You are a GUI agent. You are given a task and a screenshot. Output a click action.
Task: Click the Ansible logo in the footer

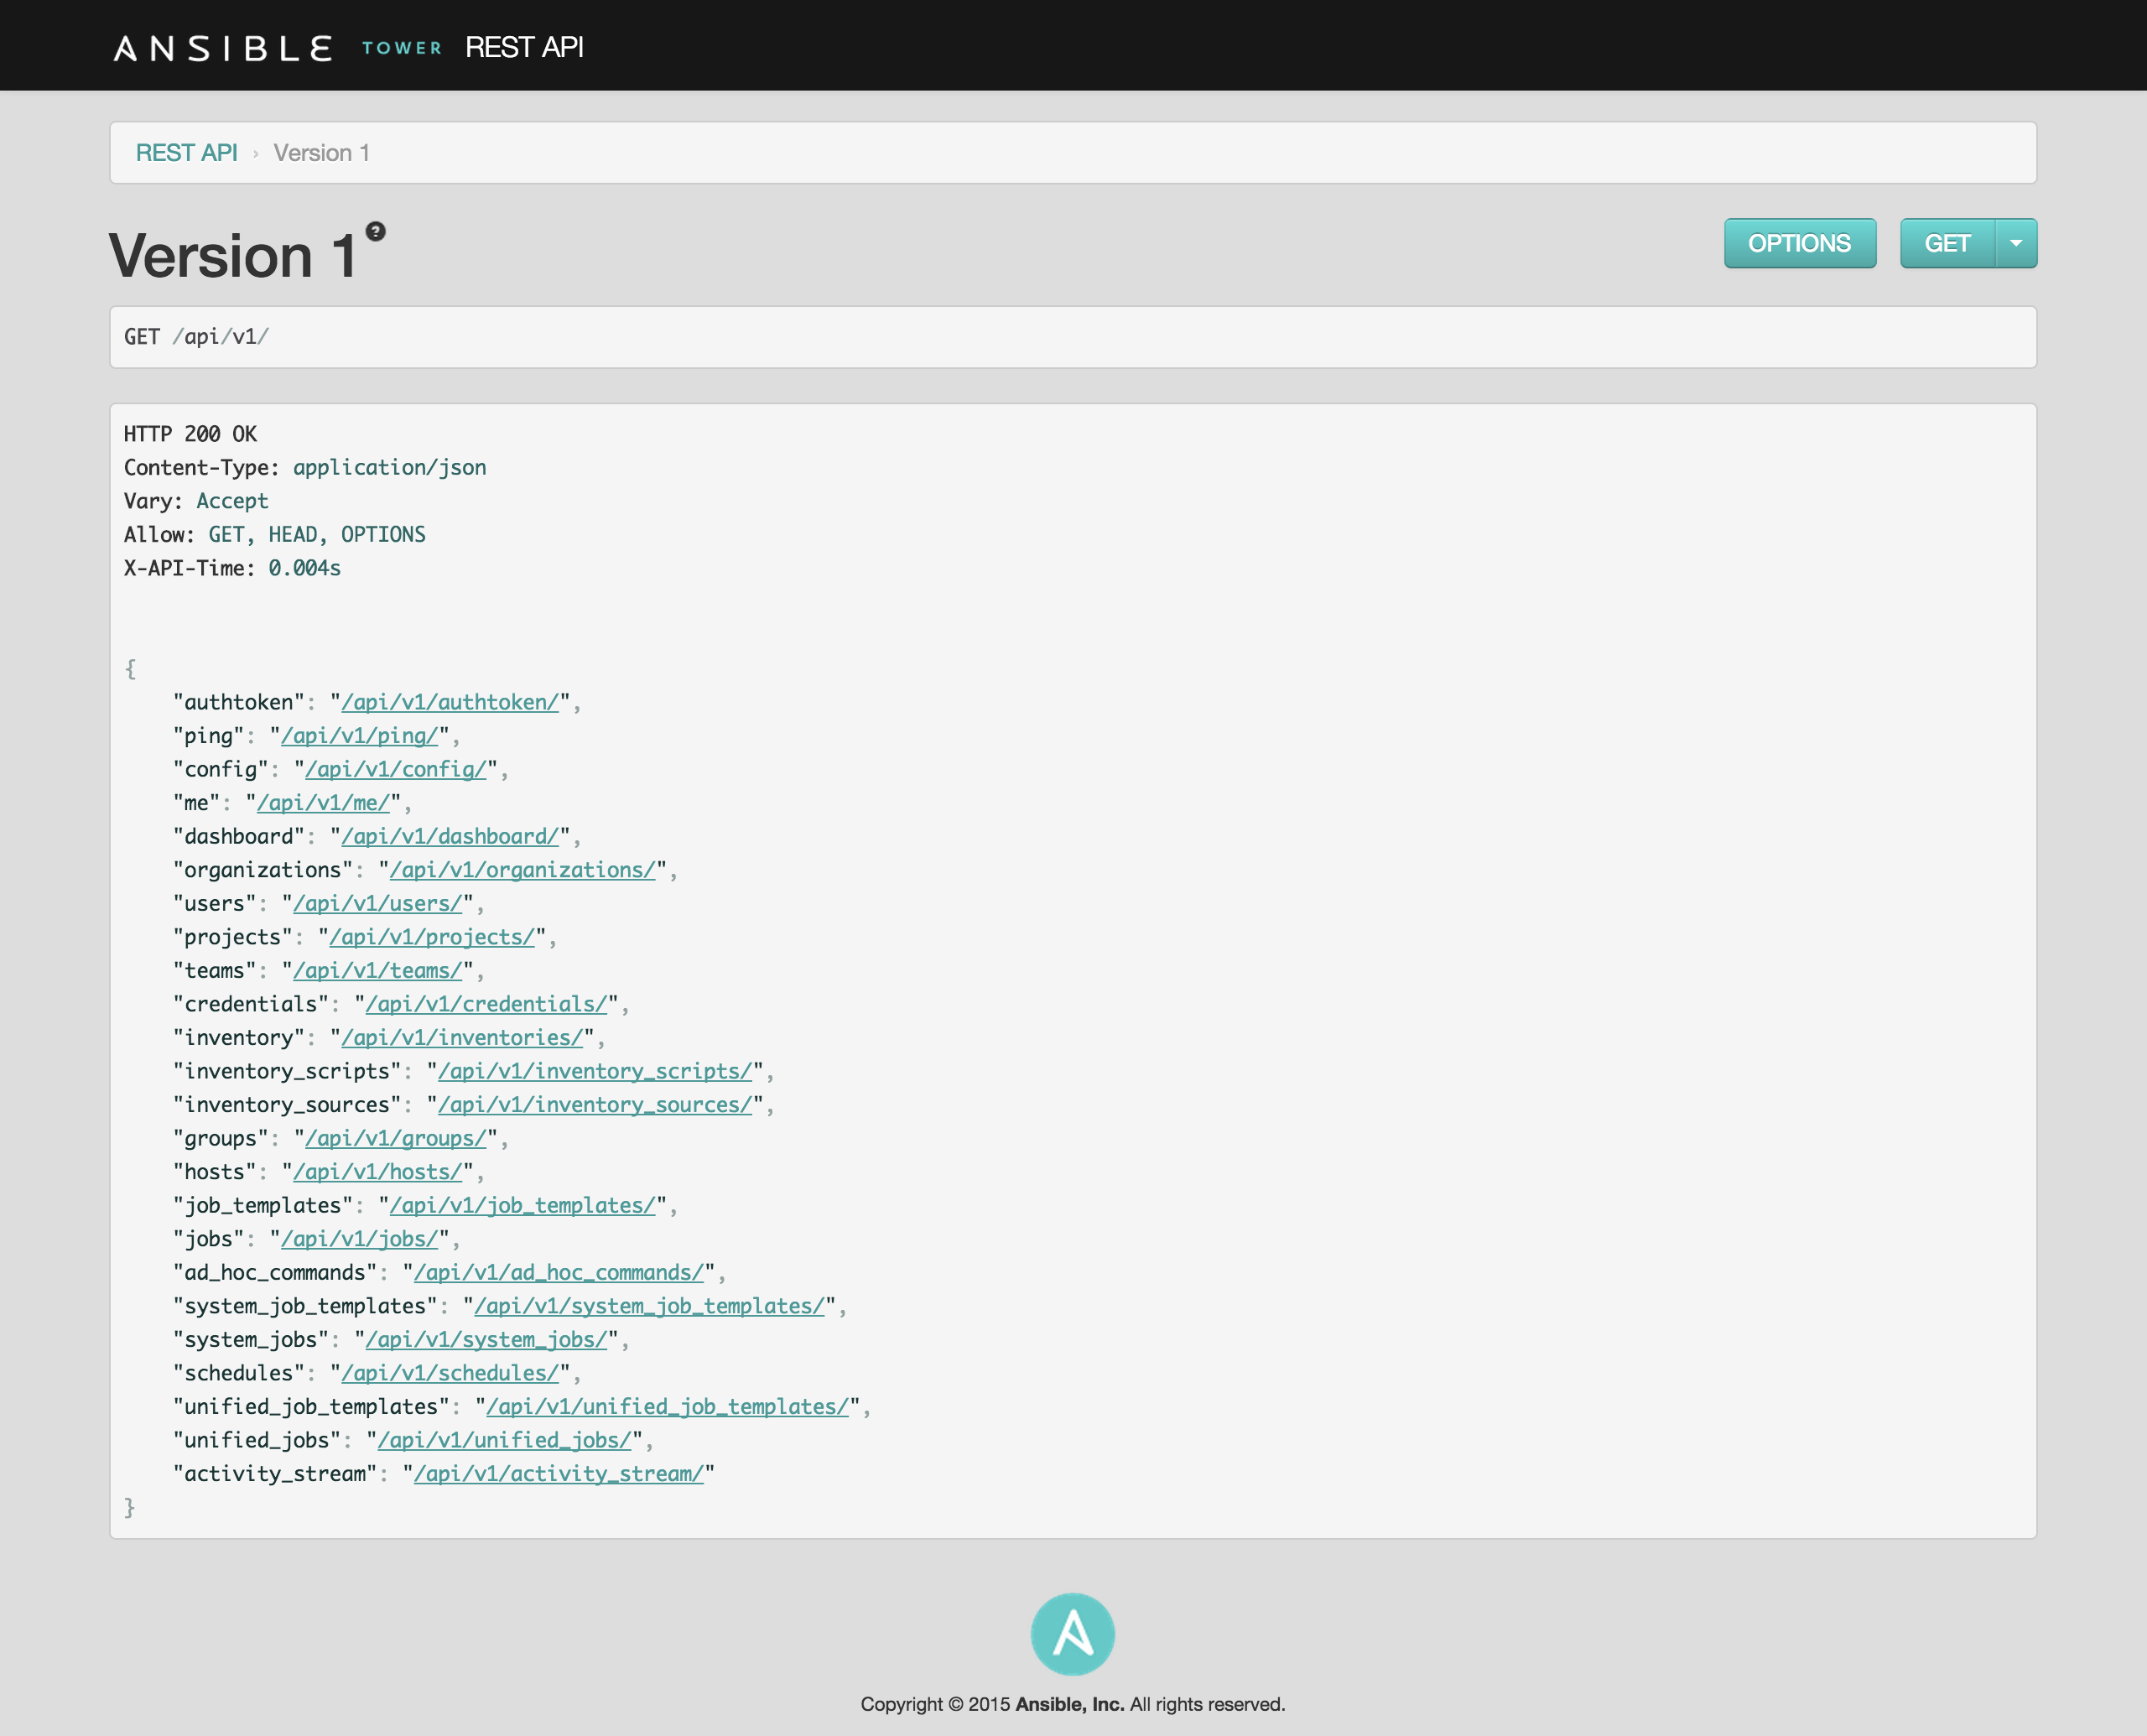[x=1073, y=1634]
